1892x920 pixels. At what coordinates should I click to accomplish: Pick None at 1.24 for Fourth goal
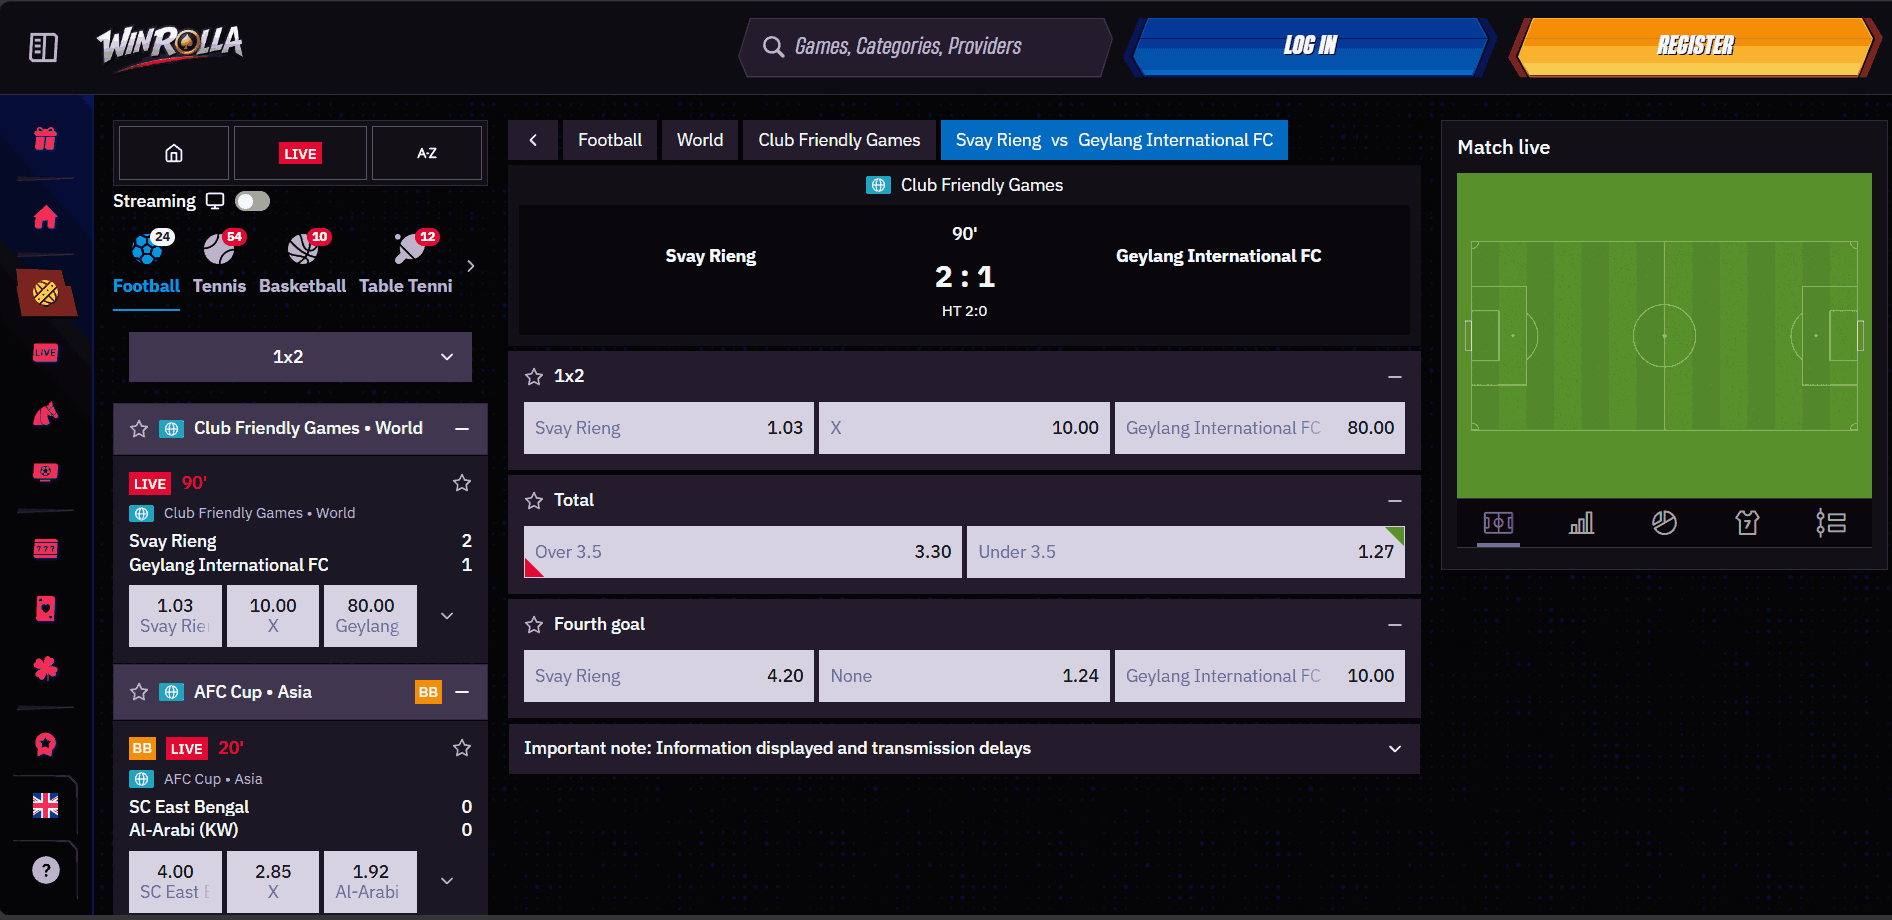click(x=964, y=676)
